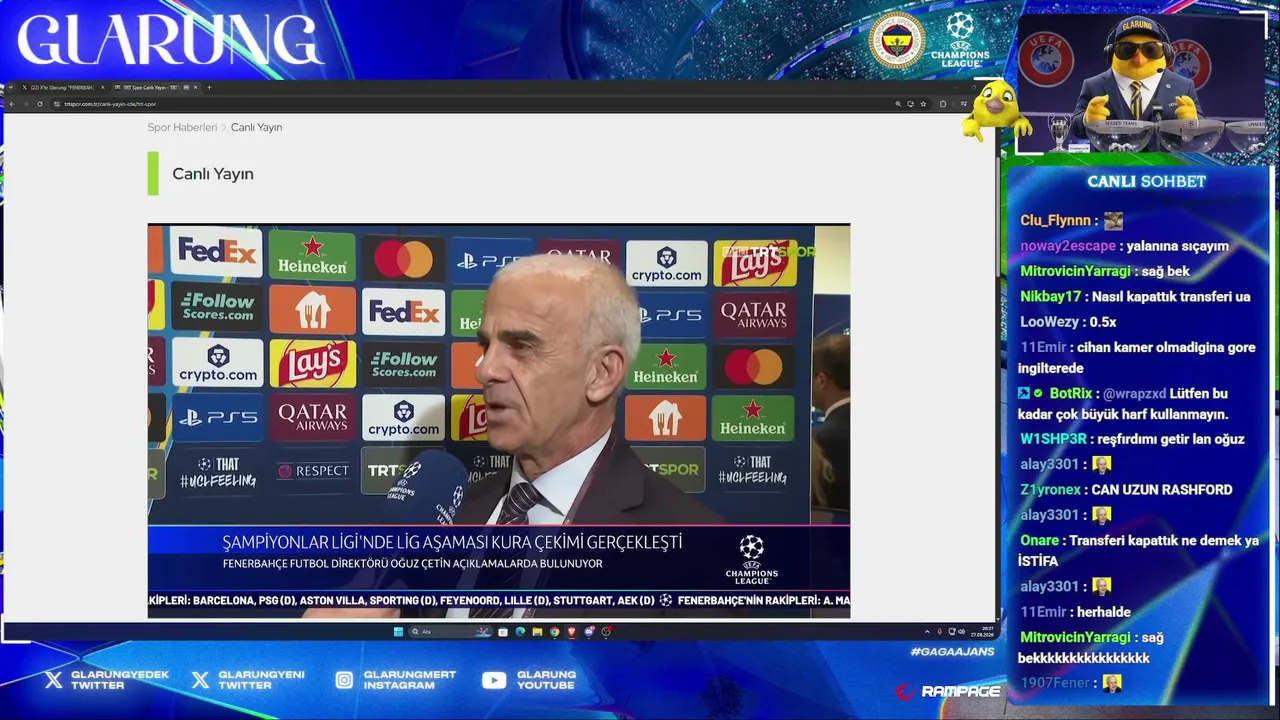The image size is (1280, 720).
Task: Click the Fenerbahçe club crest
Action: pyautogui.click(x=896, y=40)
